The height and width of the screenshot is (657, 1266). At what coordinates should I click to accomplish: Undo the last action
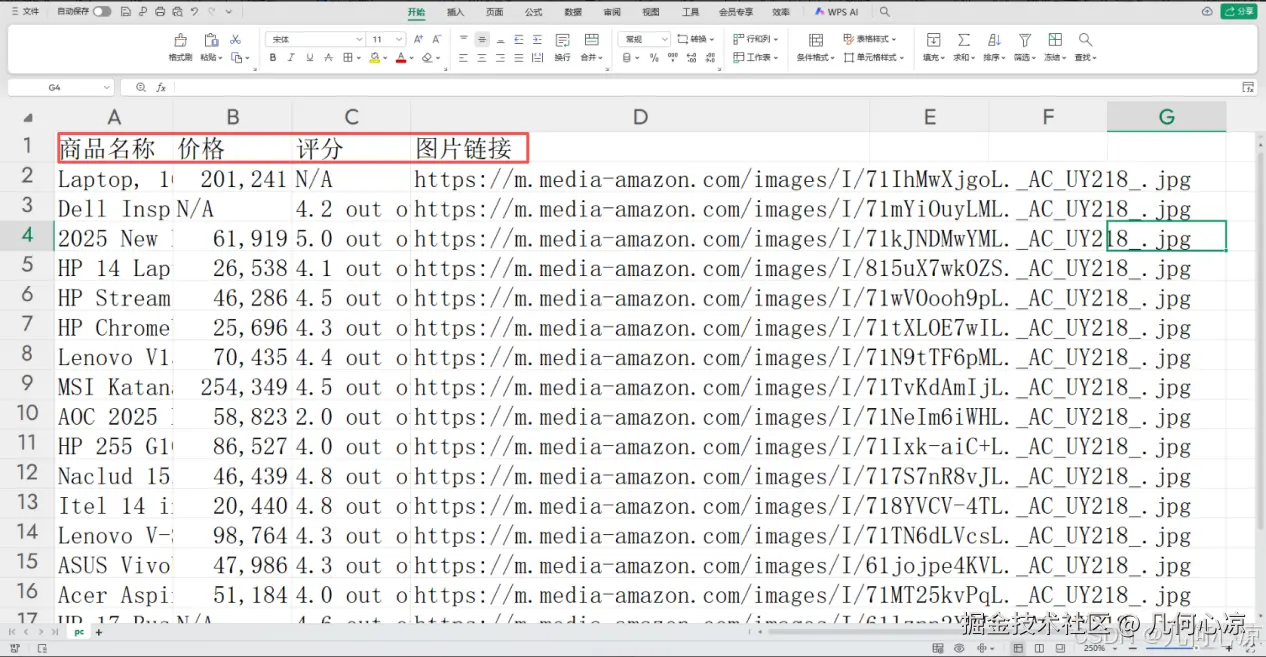pyautogui.click(x=194, y=12)
